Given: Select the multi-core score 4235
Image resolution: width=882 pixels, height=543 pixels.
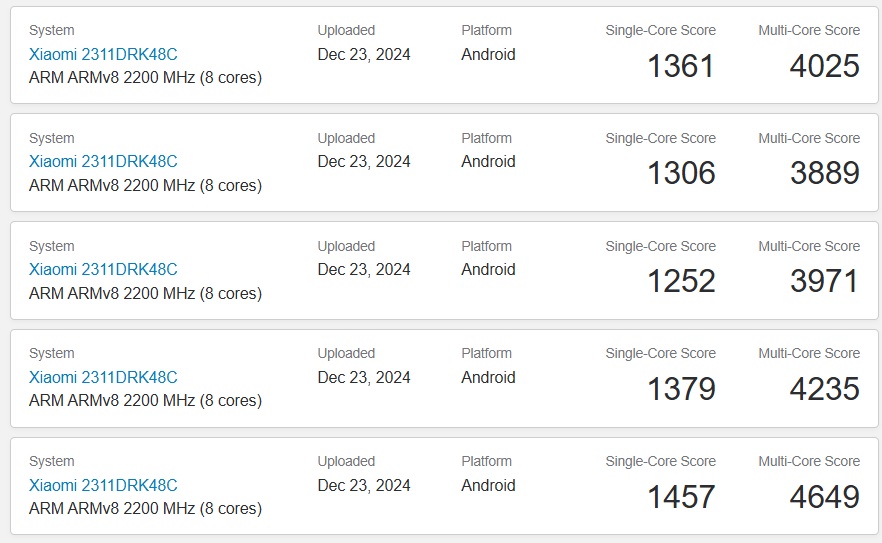Looking at the screenshot, I should (825, 389).
